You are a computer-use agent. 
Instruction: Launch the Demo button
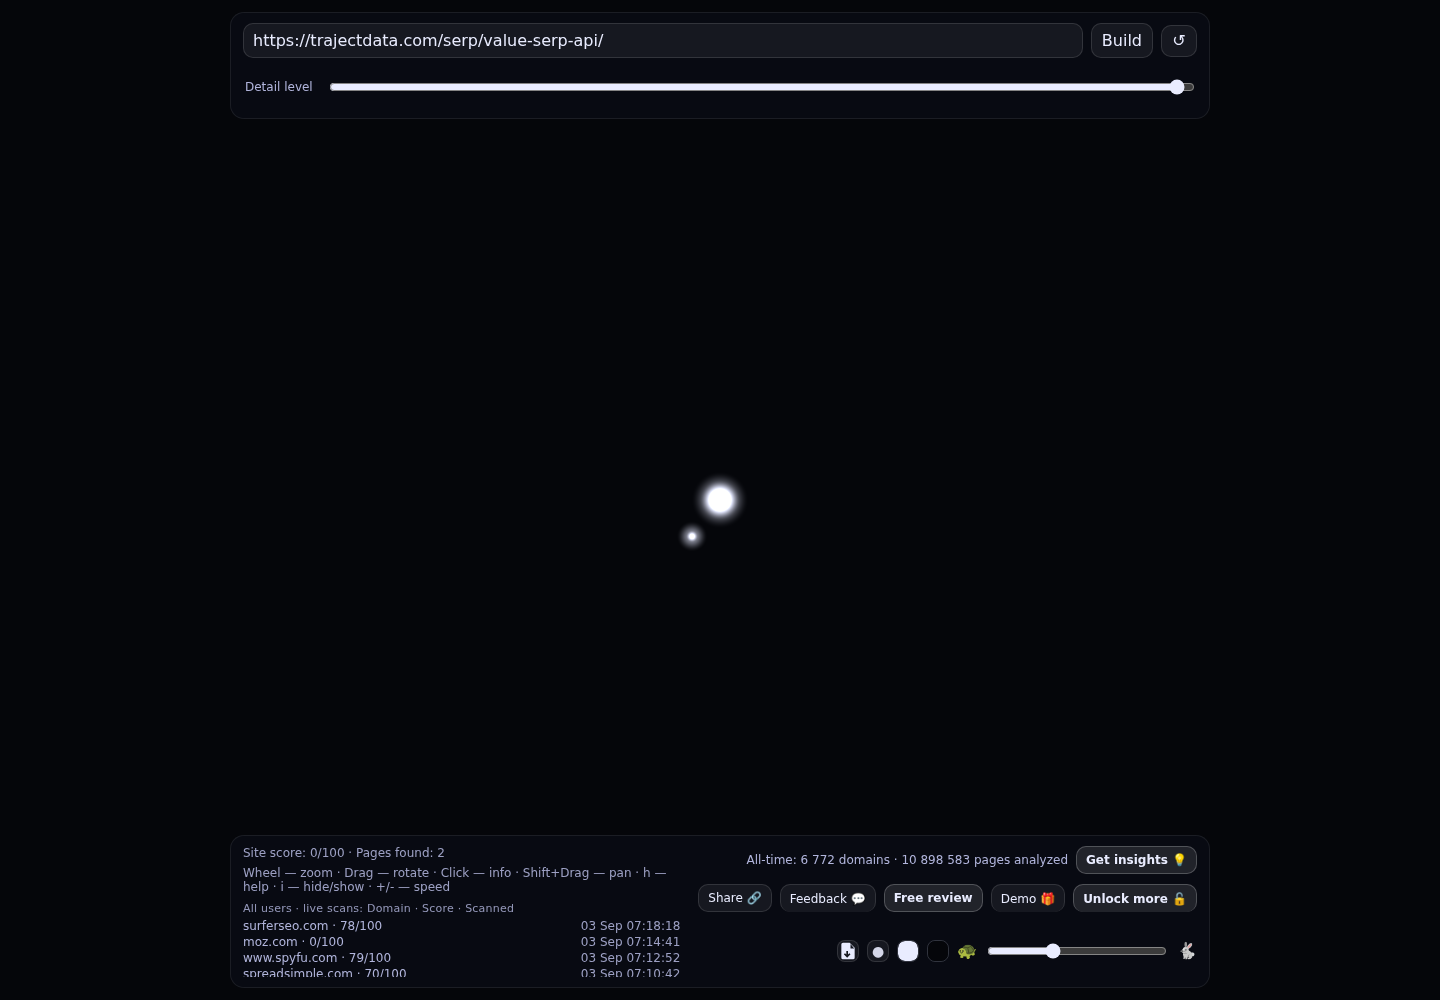tap(1028, 898)
